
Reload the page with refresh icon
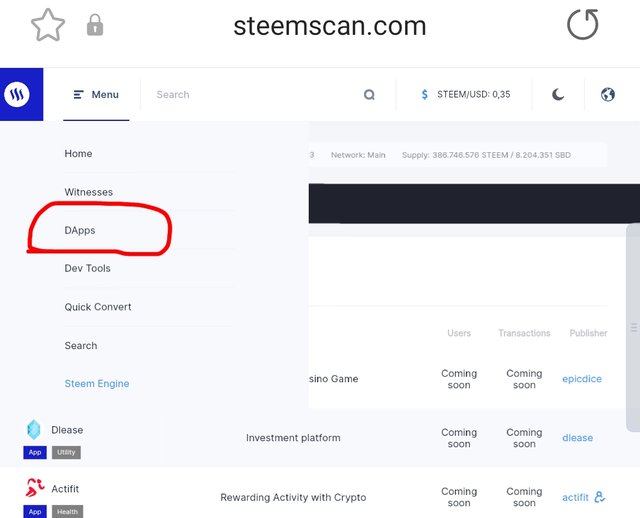[582, 24]
